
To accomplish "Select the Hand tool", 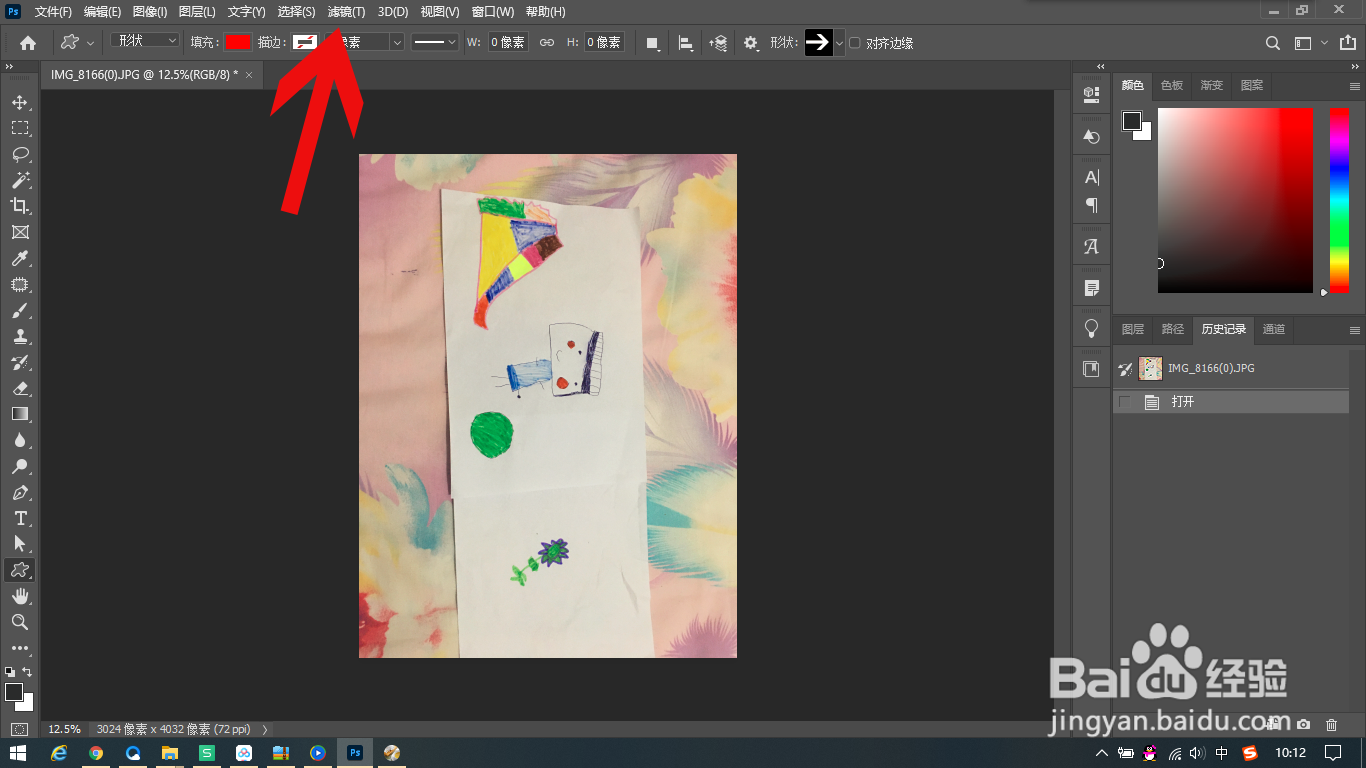I will click(20, 596).
